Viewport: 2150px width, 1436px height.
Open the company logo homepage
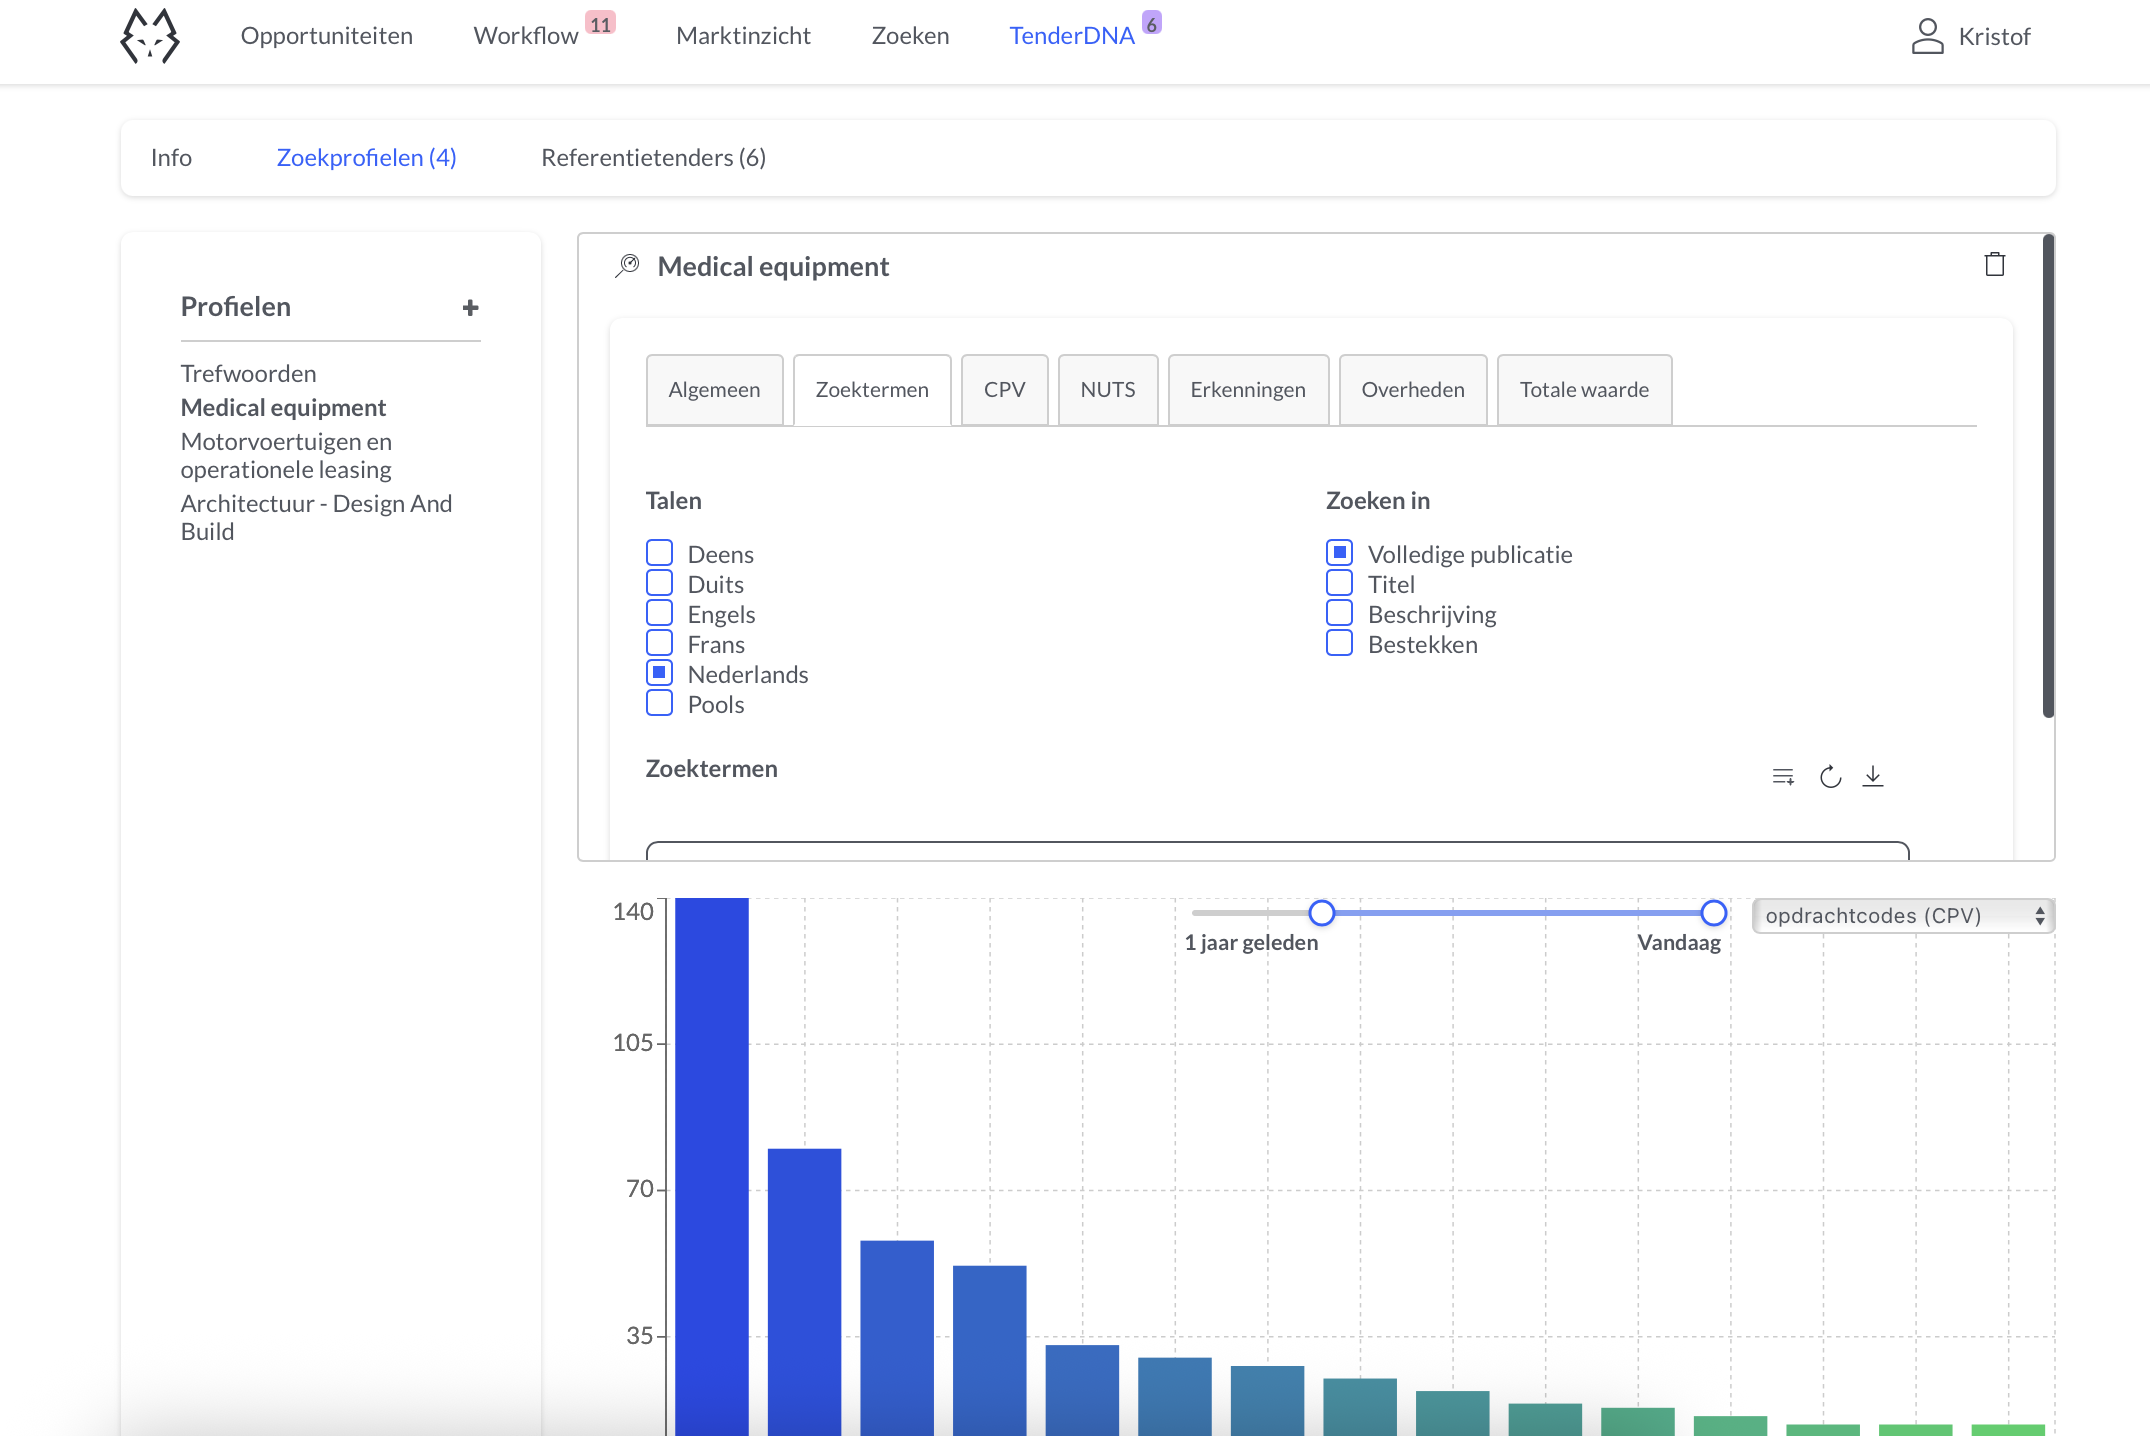click(x=151, y=37)
